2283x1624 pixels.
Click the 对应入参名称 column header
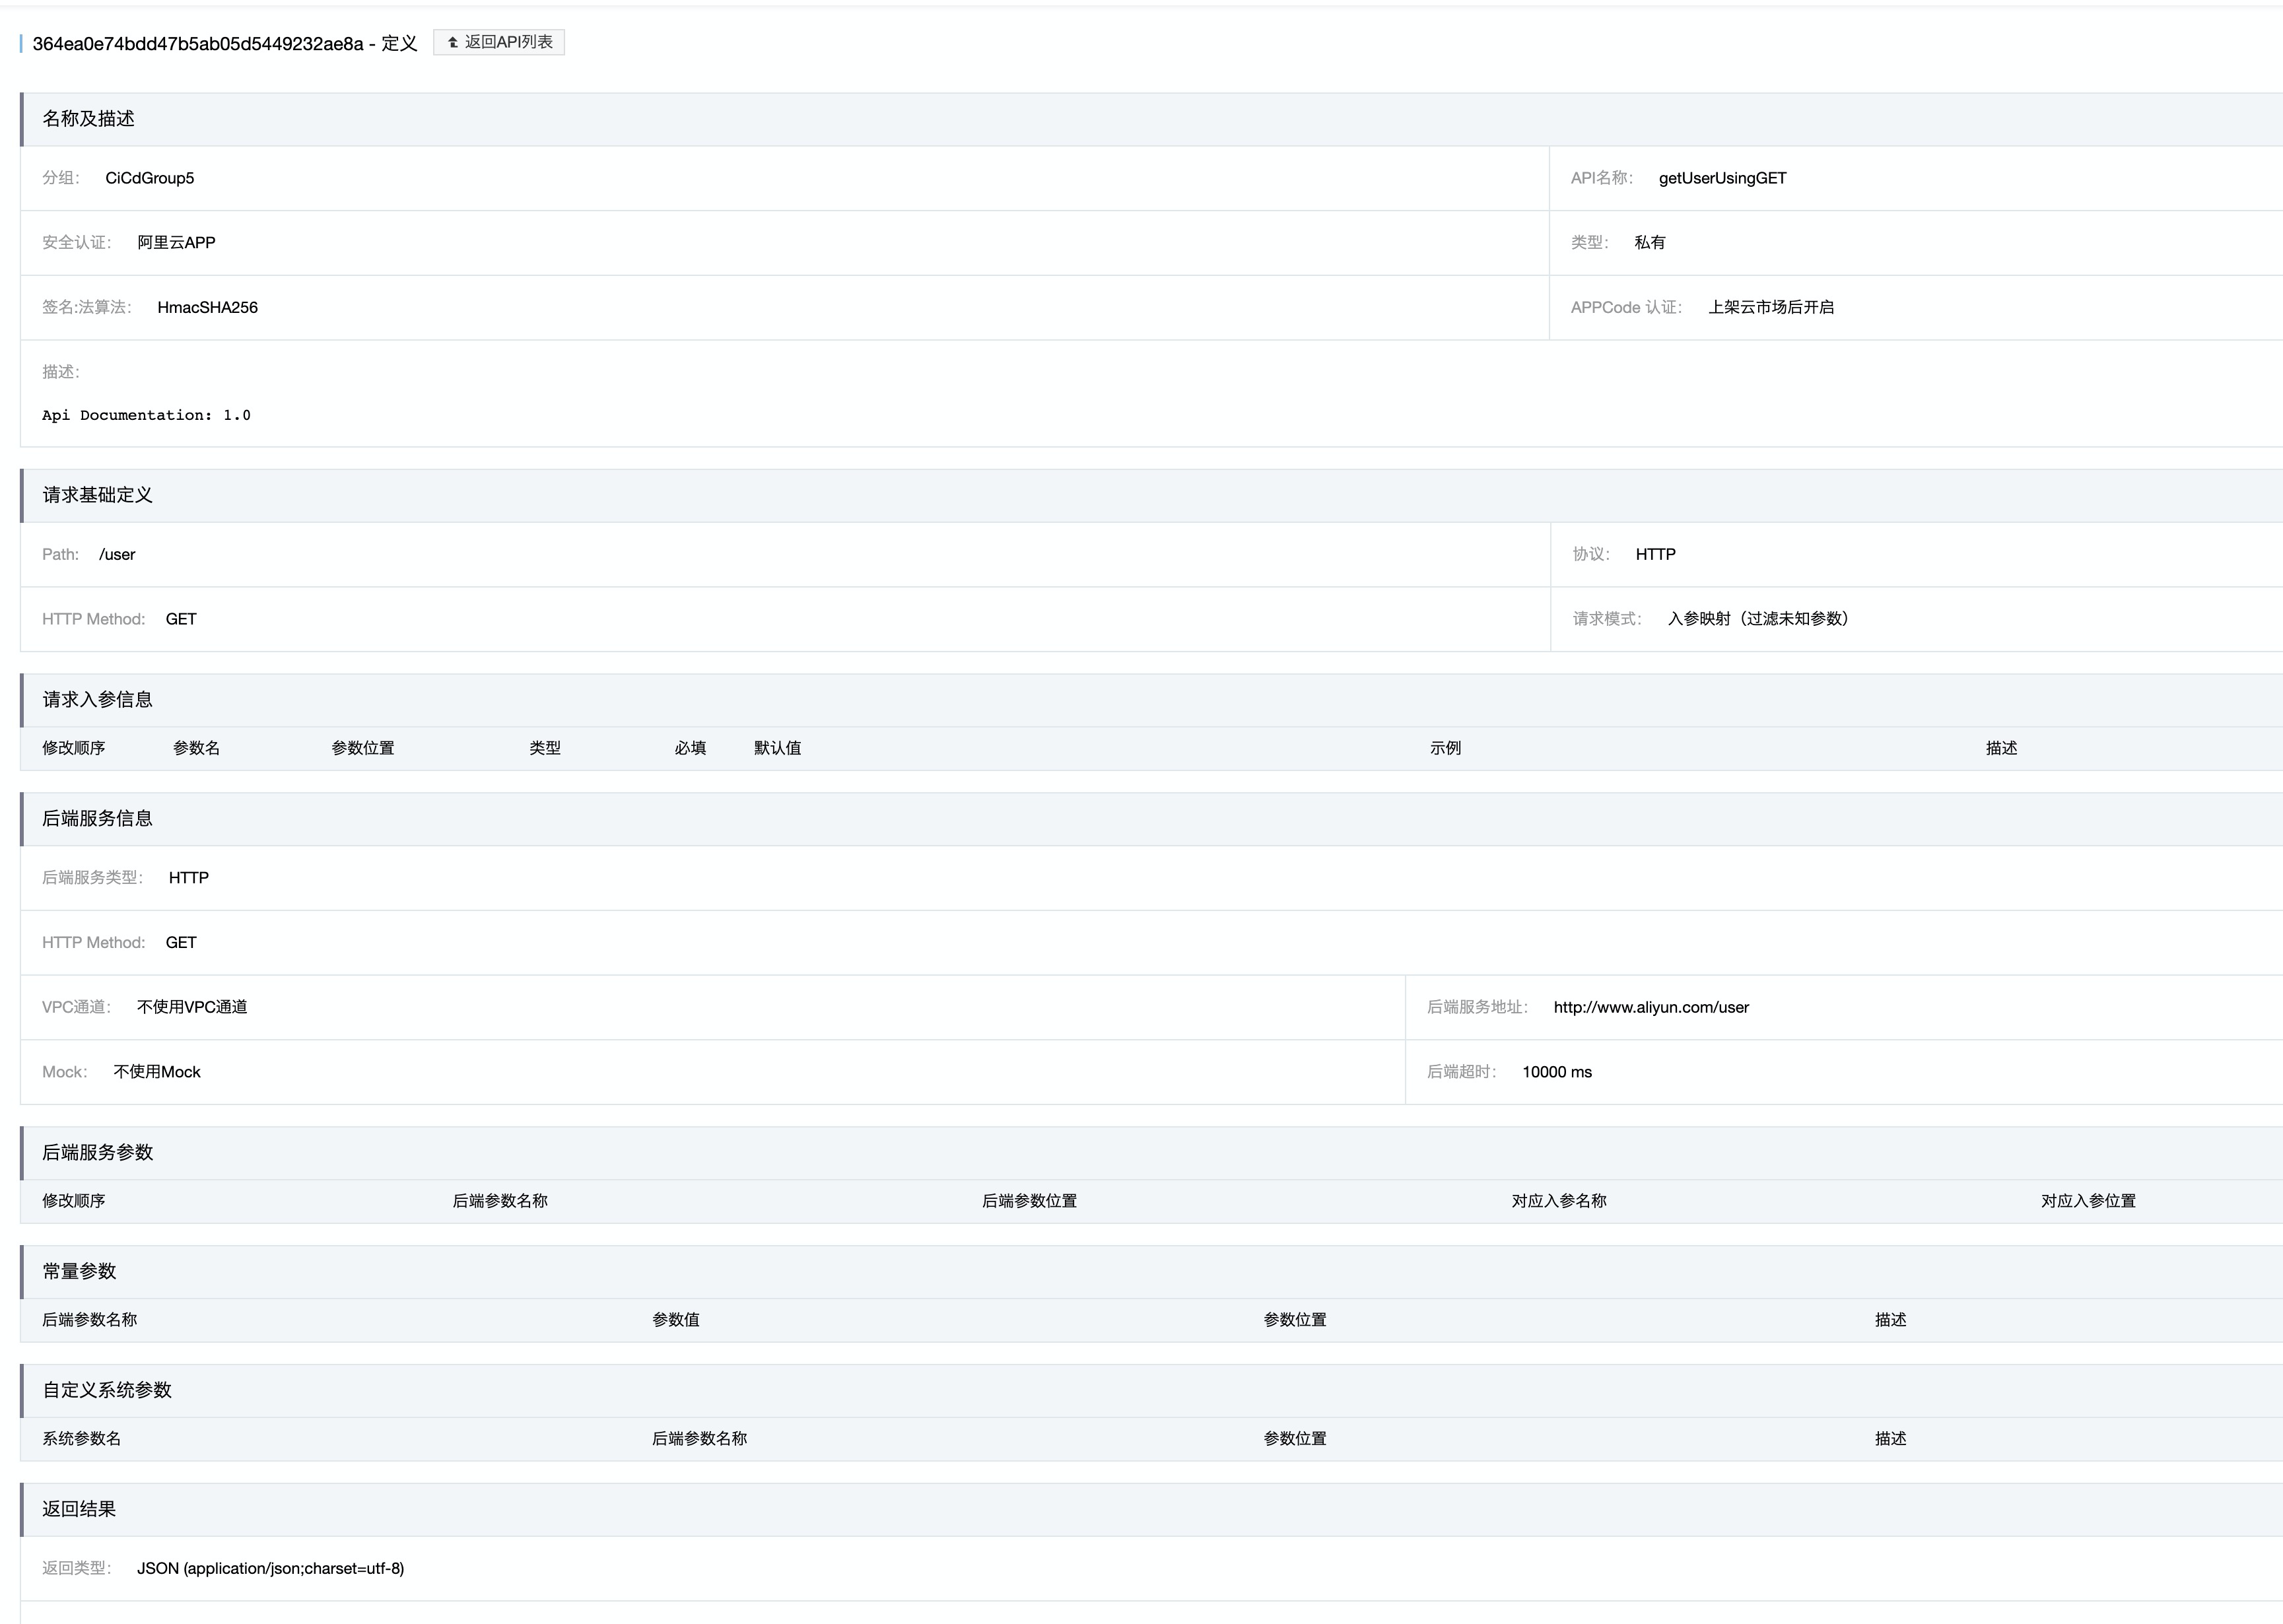(x=1559, y=1201)
